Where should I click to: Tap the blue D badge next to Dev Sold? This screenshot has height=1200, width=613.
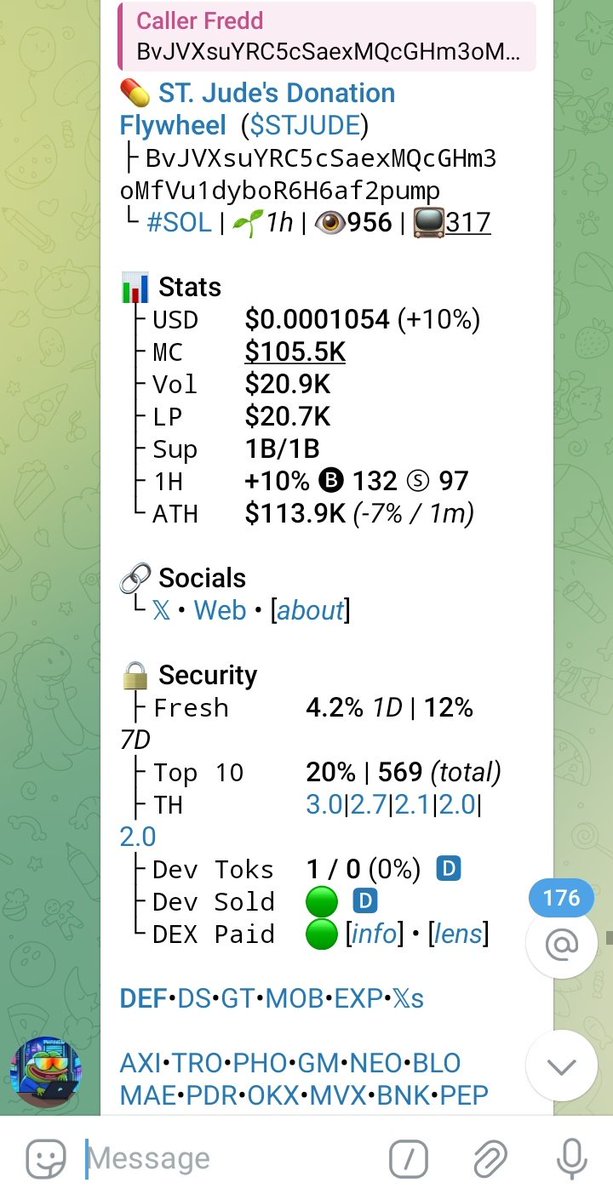coord(365,901)
